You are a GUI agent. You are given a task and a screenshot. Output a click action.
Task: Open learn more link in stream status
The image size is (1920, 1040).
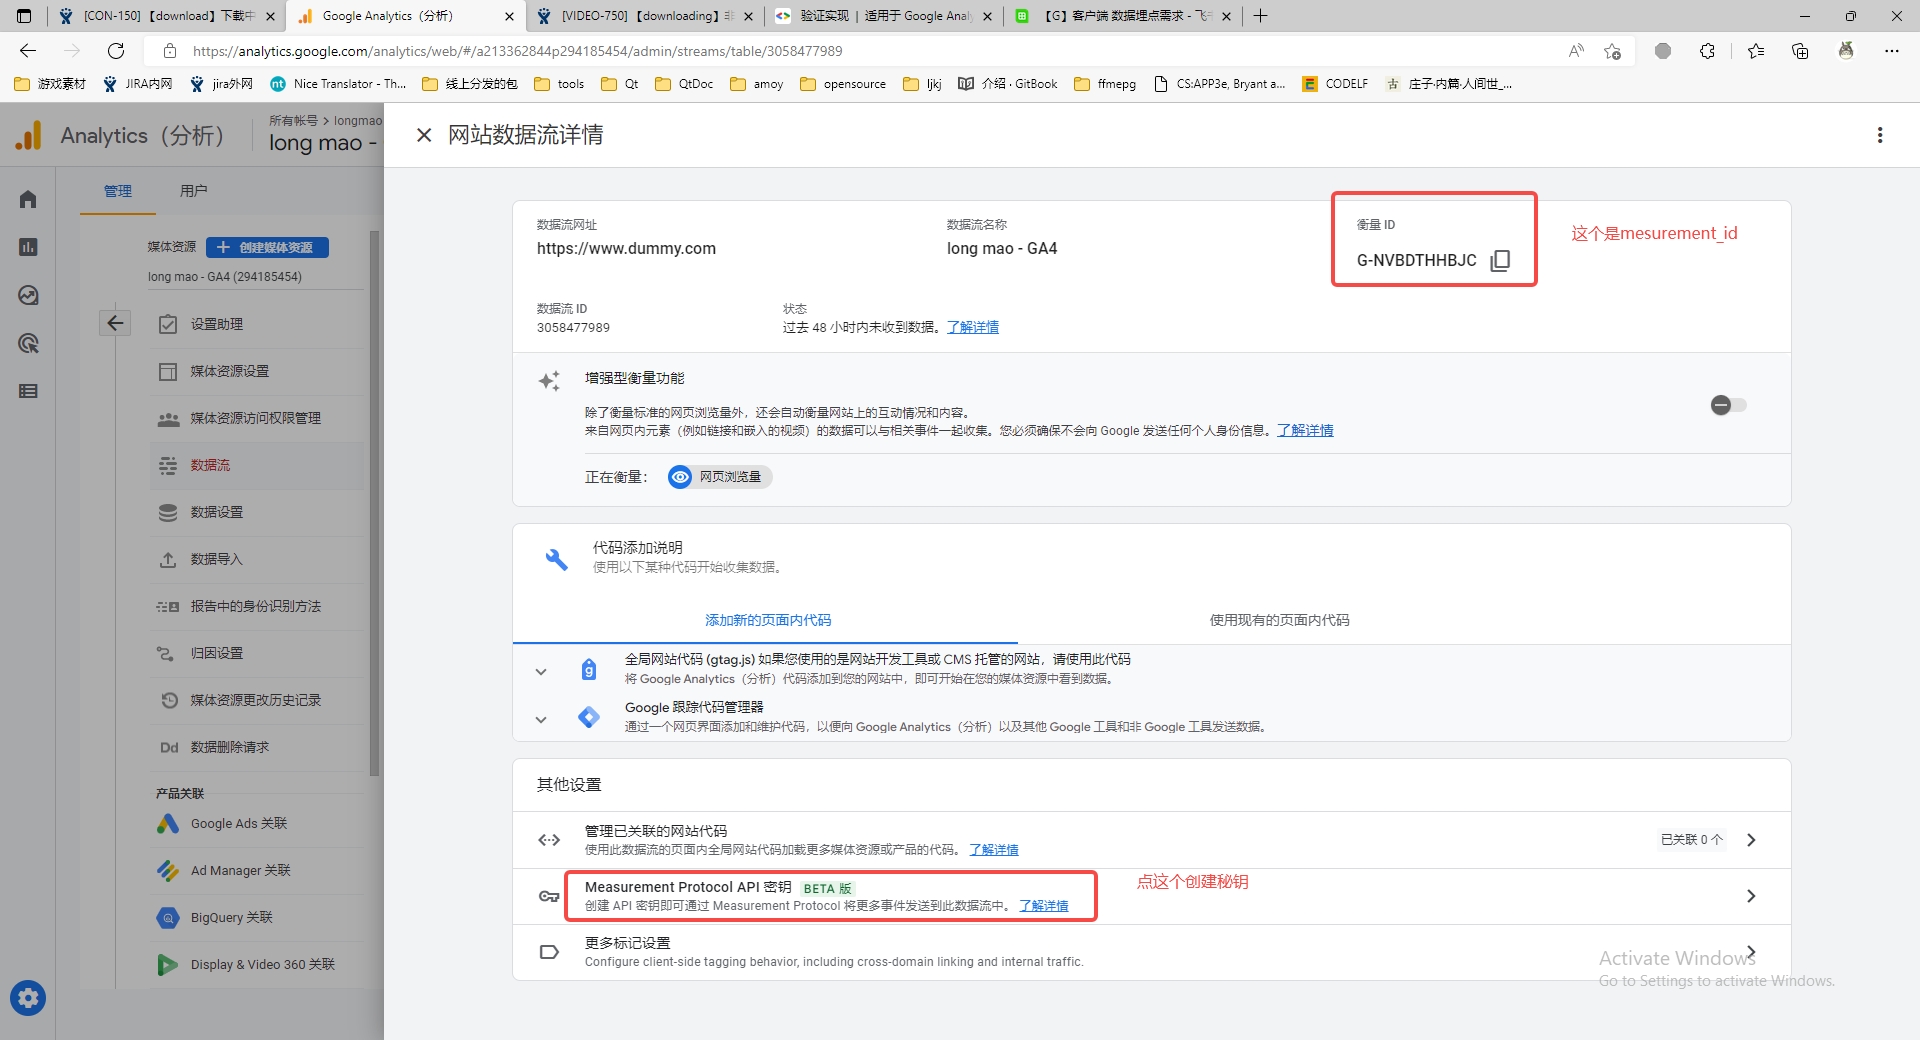point(972,327)
